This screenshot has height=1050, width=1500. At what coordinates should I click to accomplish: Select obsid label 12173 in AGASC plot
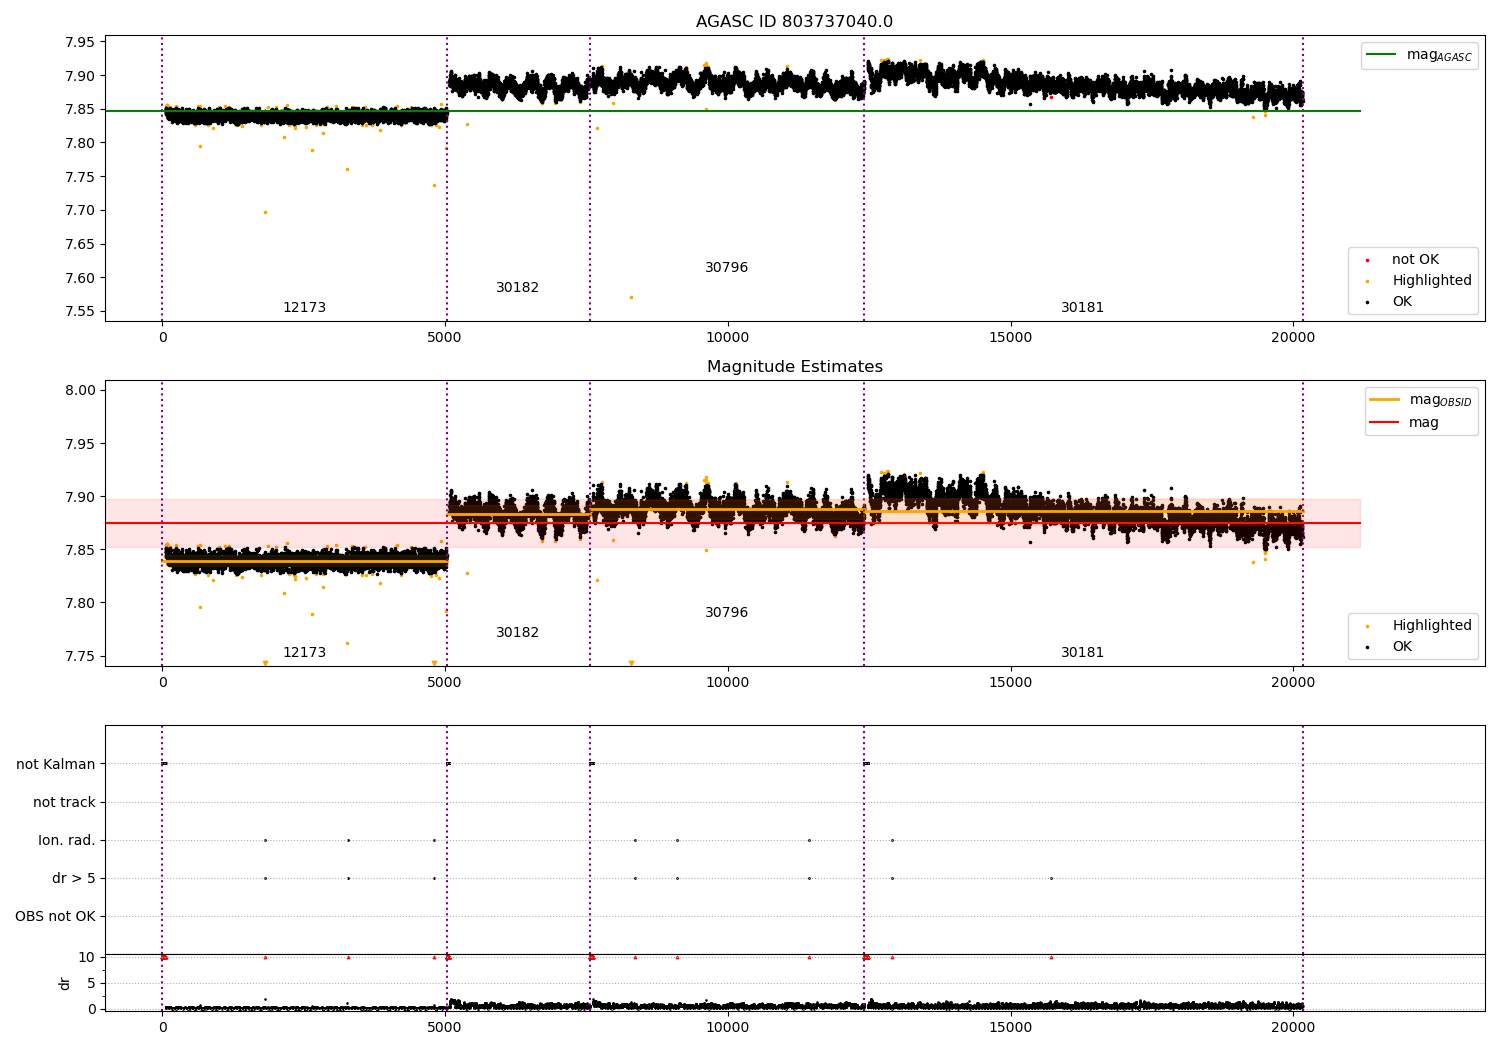(304, 308)
